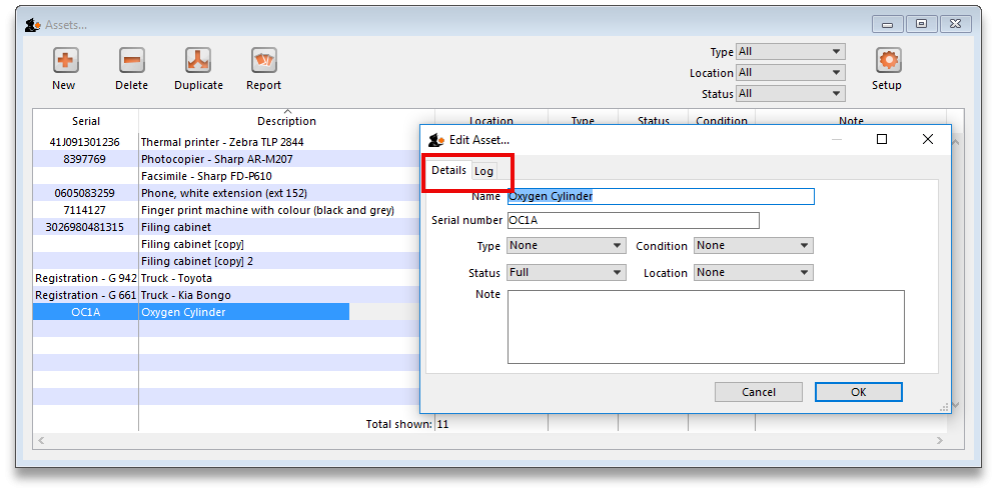Sort by the Description column header

coord(286,121)
